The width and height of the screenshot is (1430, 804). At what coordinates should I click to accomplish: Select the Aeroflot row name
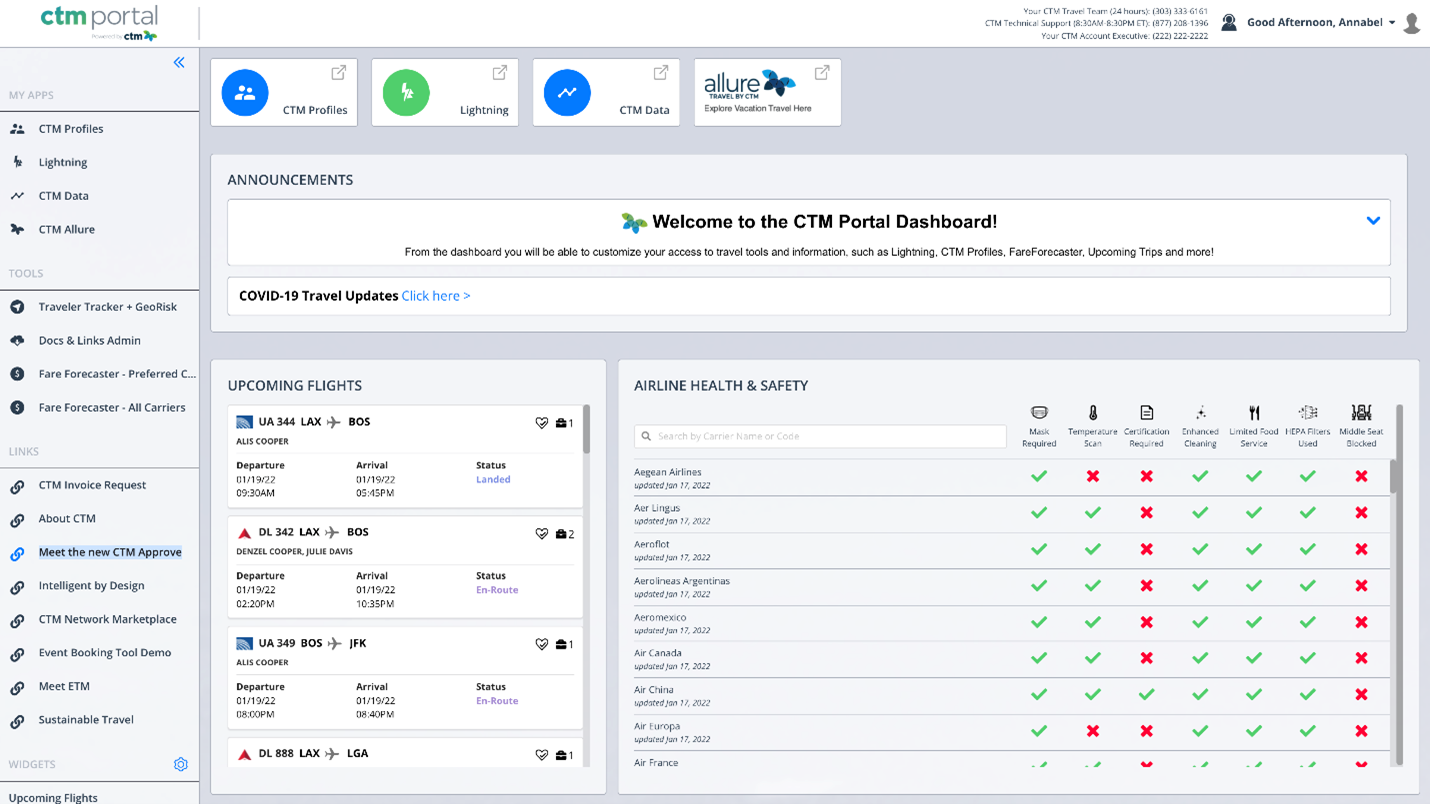[652, 544]
